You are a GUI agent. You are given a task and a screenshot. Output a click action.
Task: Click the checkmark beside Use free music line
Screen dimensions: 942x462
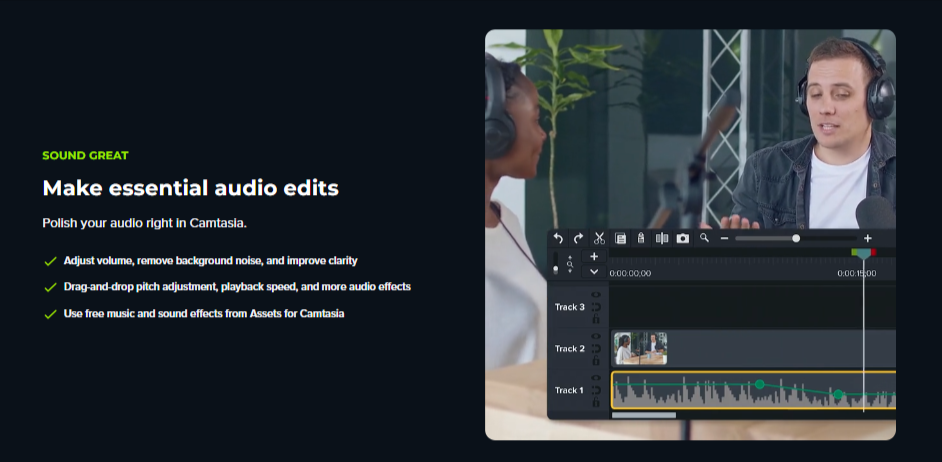(50, 314)
